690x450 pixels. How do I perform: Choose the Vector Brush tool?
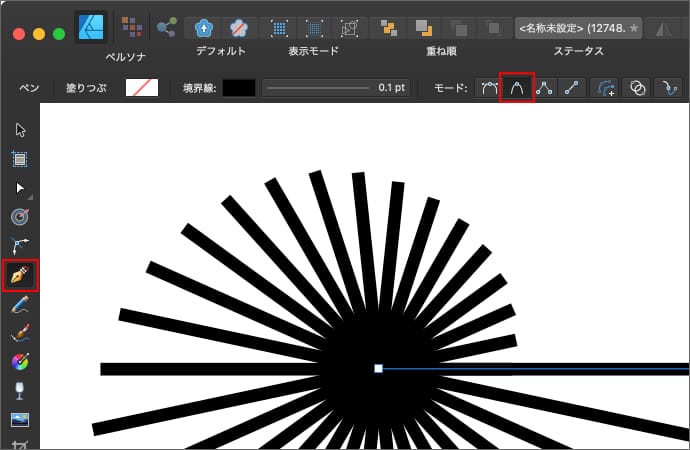19,333
